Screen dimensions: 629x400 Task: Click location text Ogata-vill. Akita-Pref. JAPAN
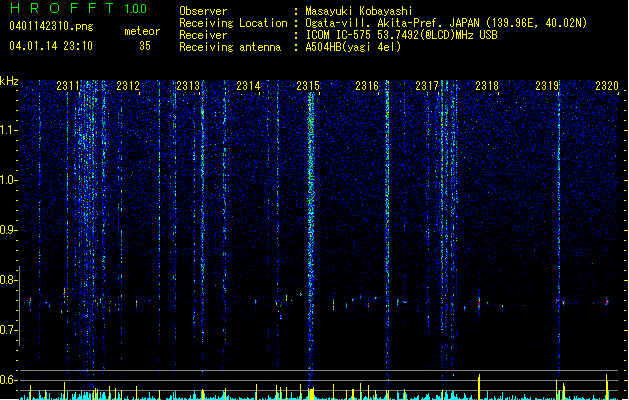pyautogui.click(x=393, y=23)
